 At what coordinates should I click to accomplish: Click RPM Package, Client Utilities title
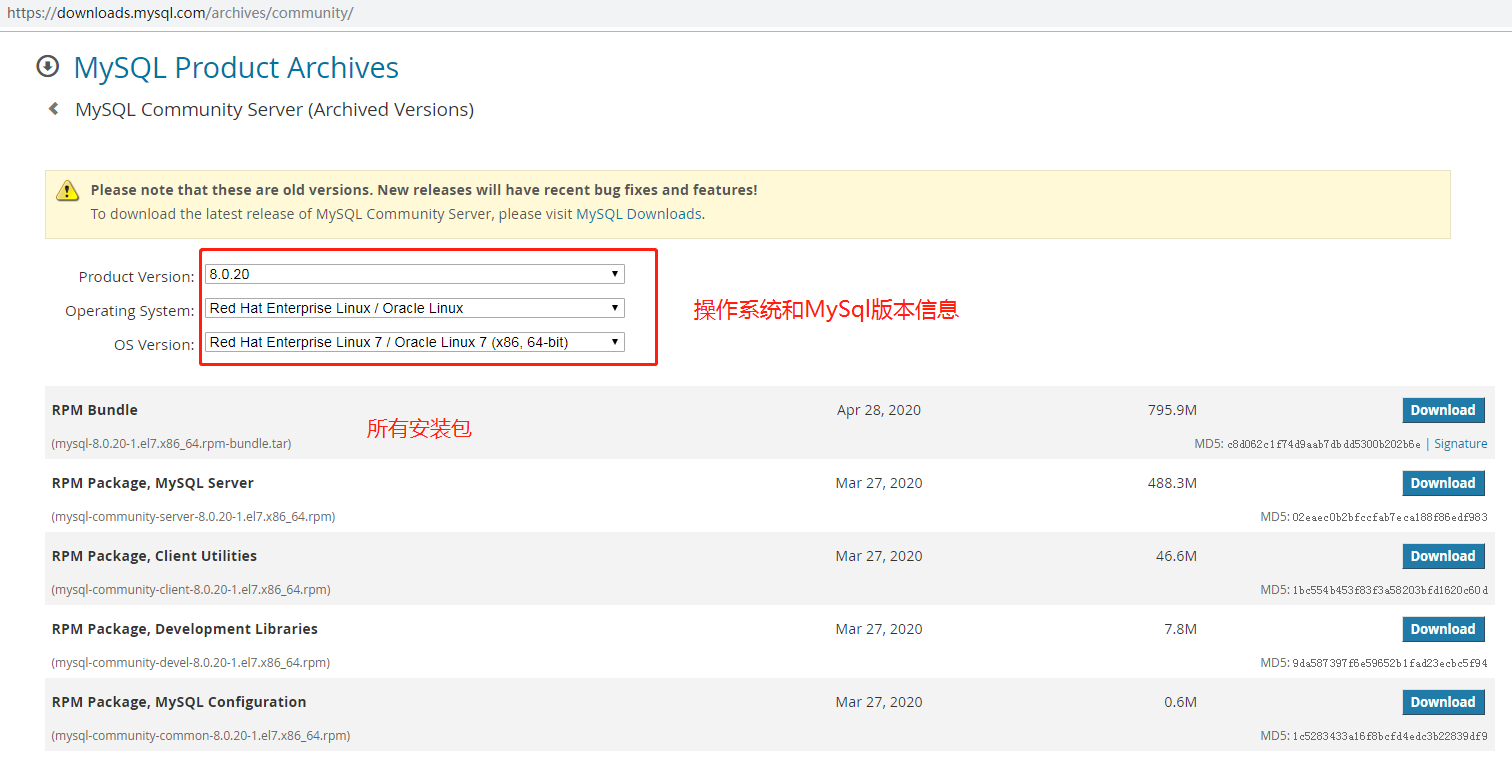[x=154, y=556]
